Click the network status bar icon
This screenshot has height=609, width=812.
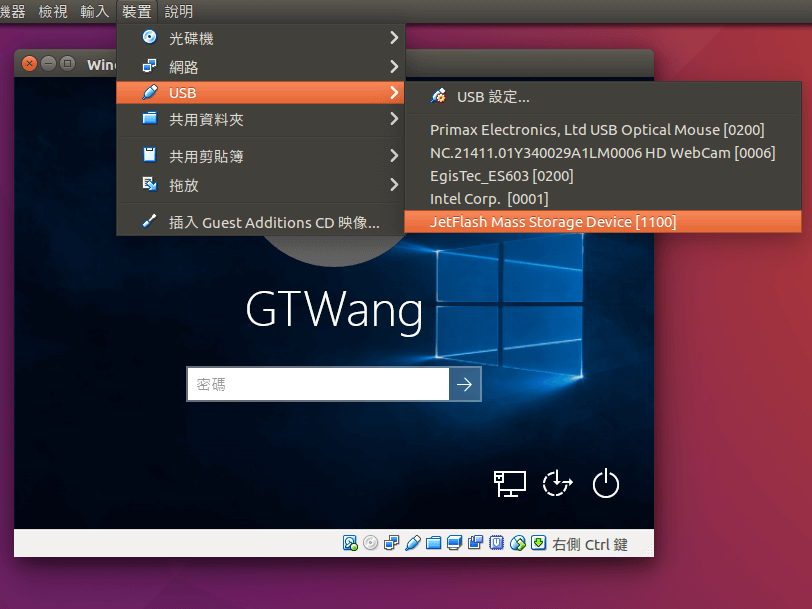coord(391,543)
